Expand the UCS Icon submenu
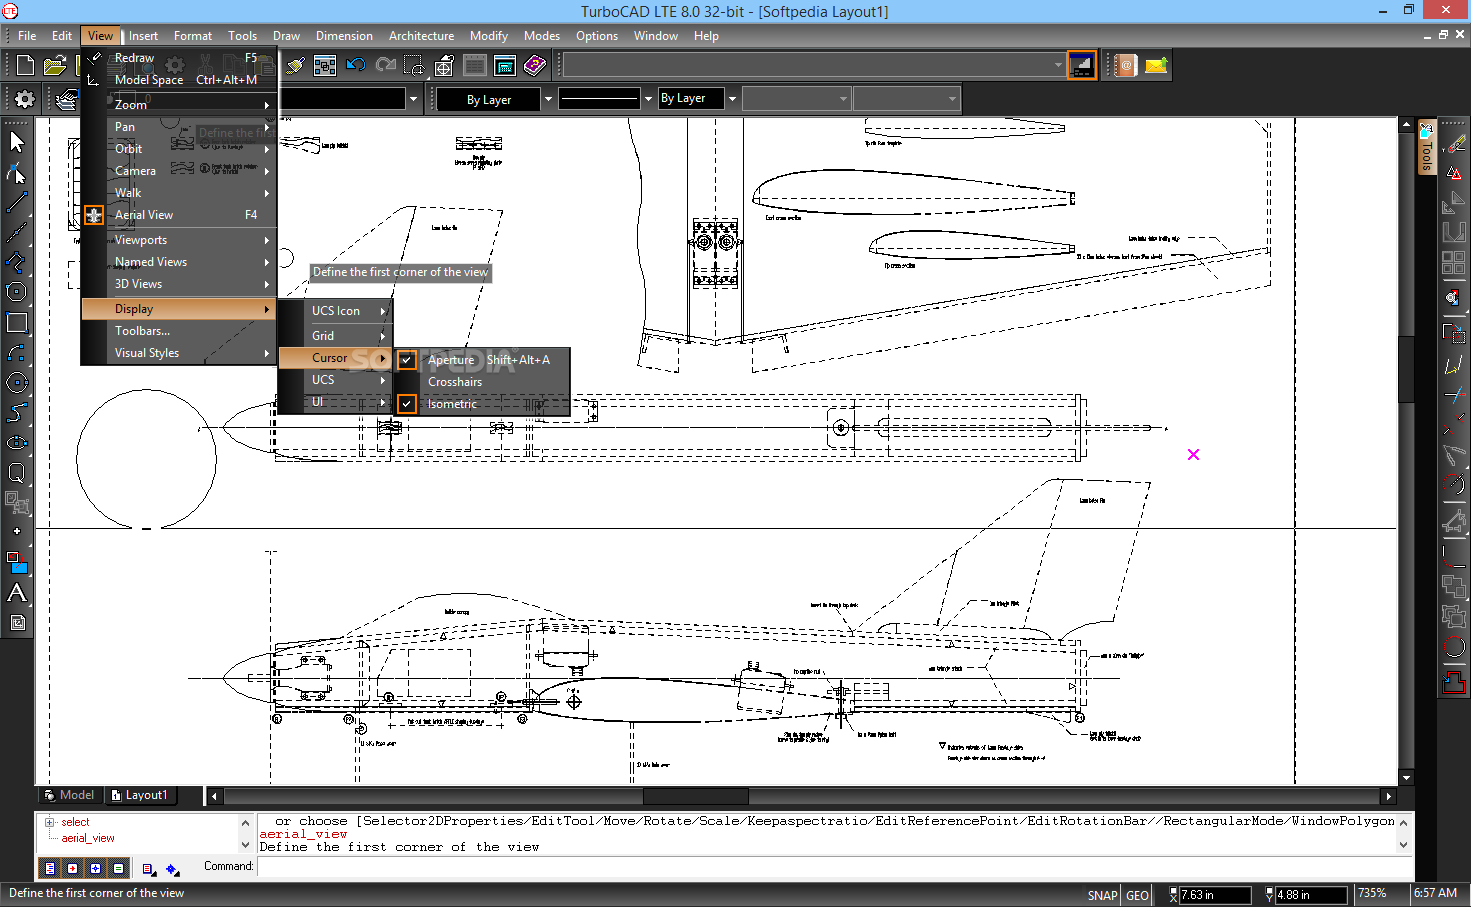 (x=335, y=311)
